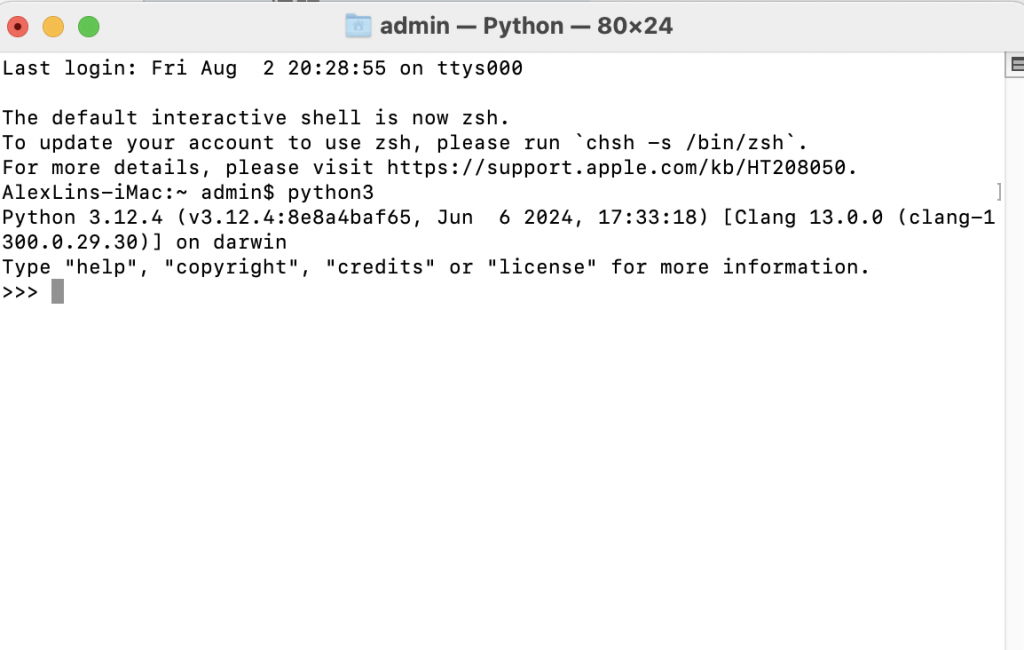The image size is (1024, 650).
Task: Close the Terminal window with red button
Action: (18, 27)
